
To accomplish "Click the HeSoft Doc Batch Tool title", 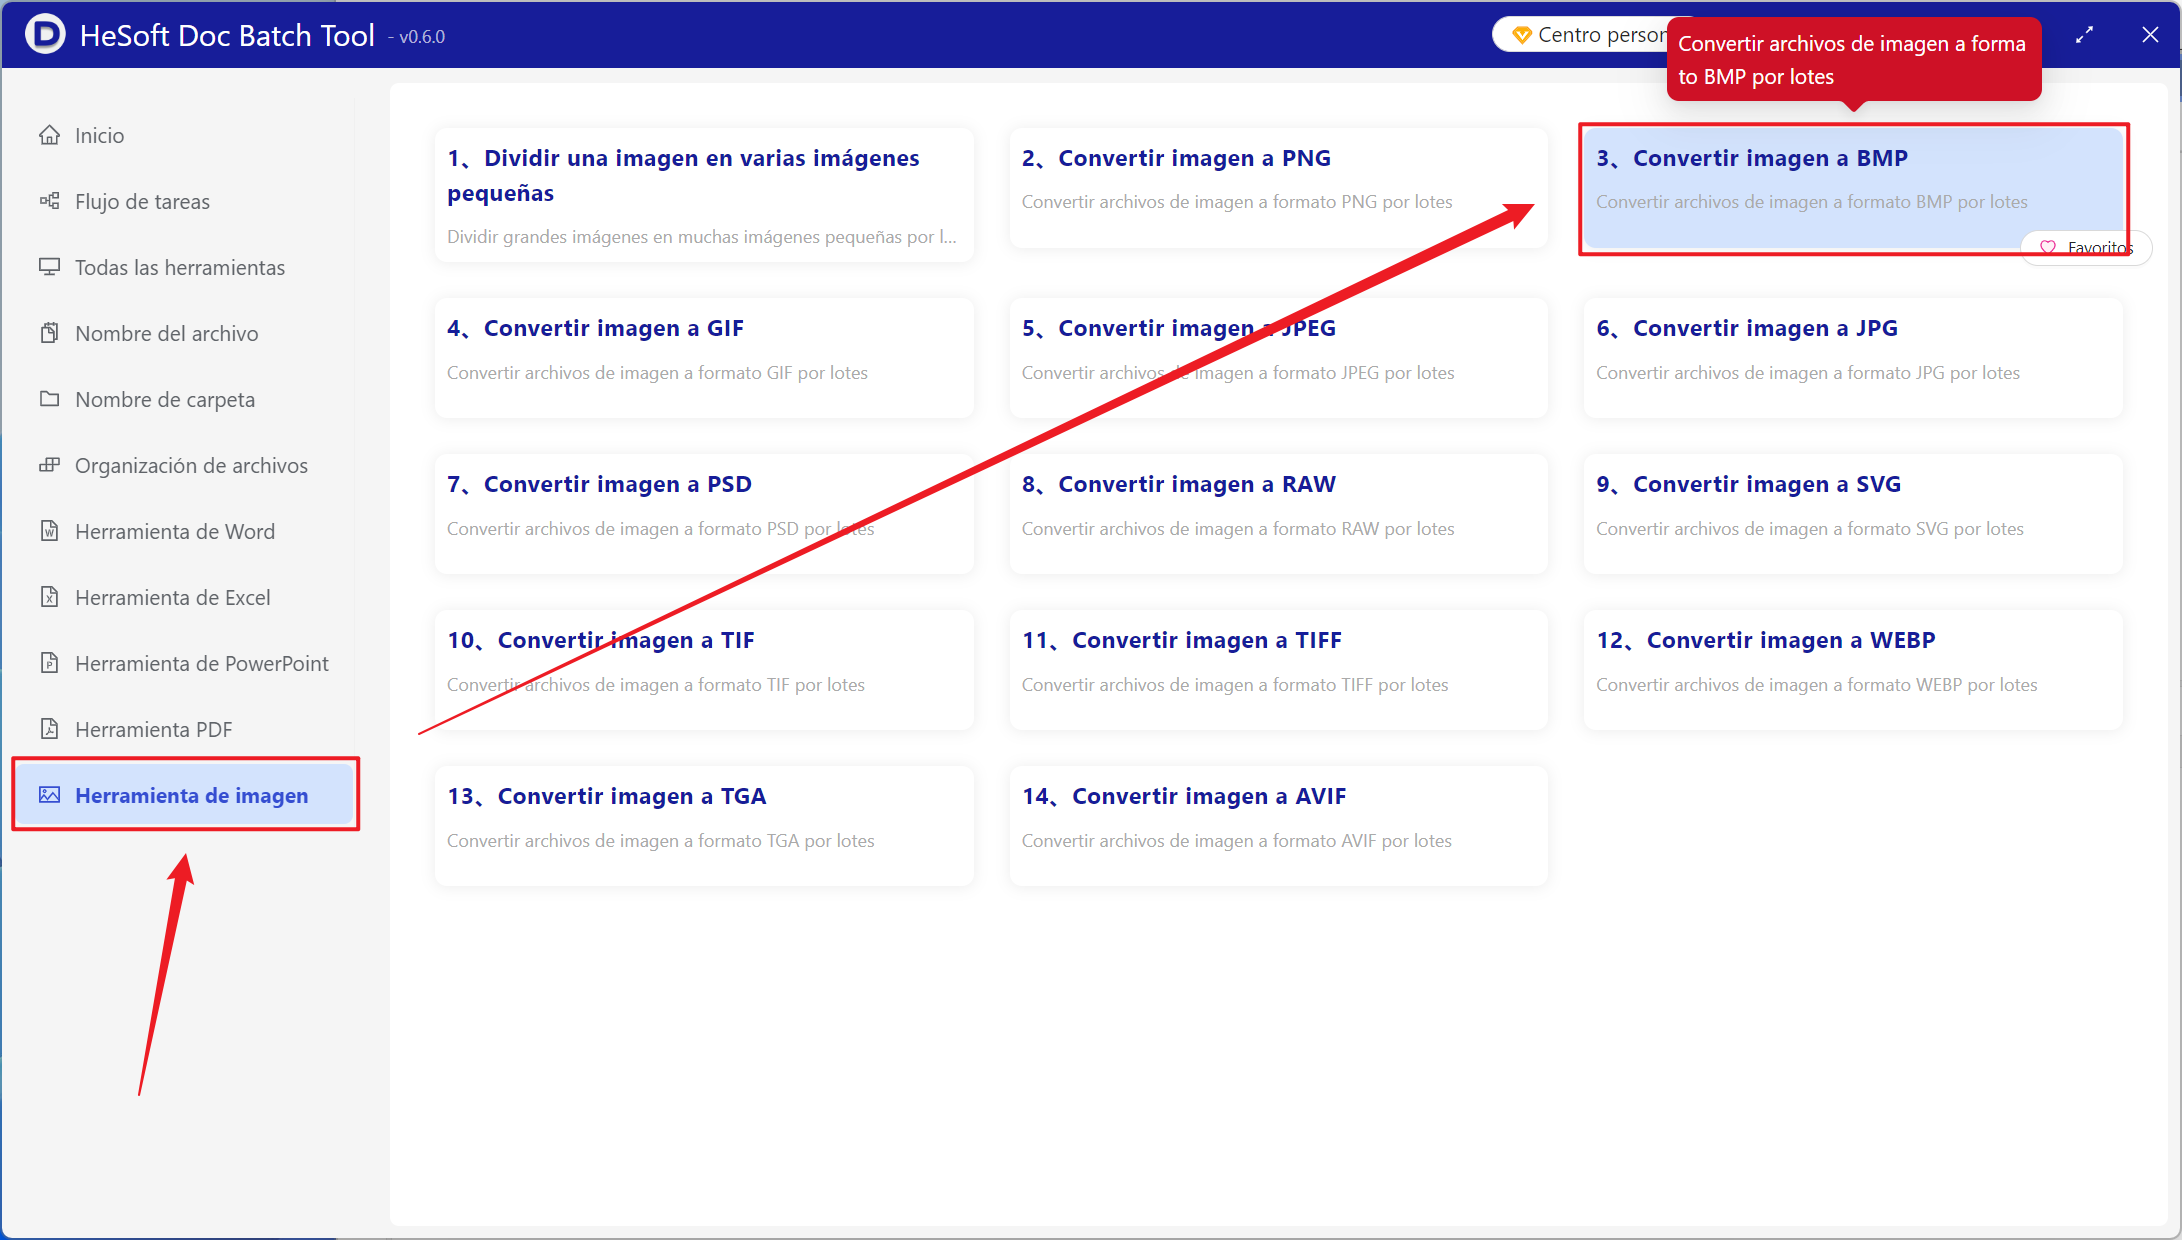I will pos(227,35).
